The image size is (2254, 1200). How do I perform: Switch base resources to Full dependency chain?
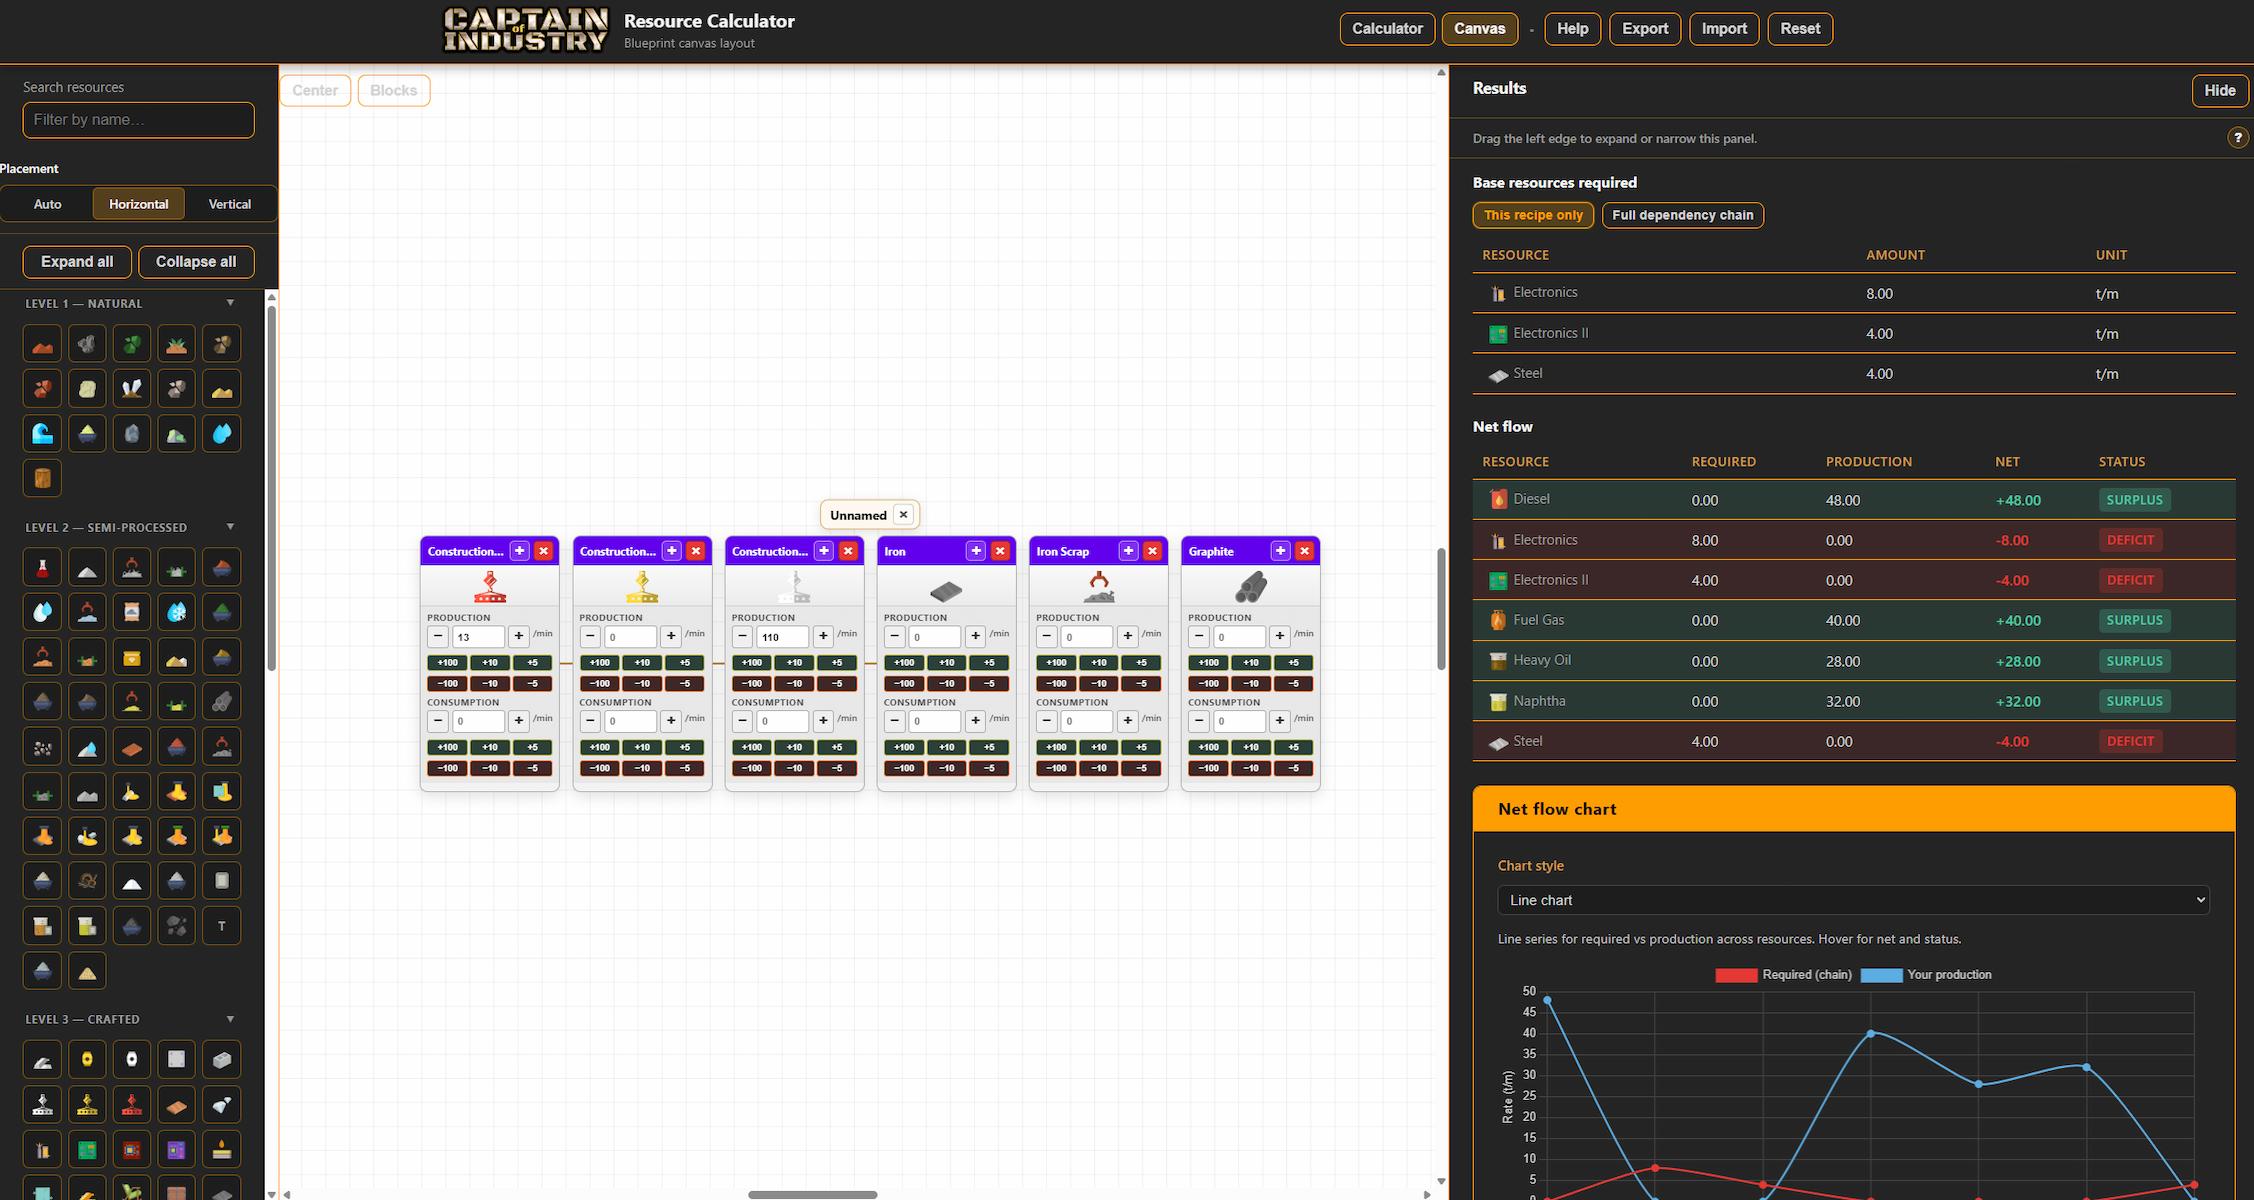click(1682, 215)
